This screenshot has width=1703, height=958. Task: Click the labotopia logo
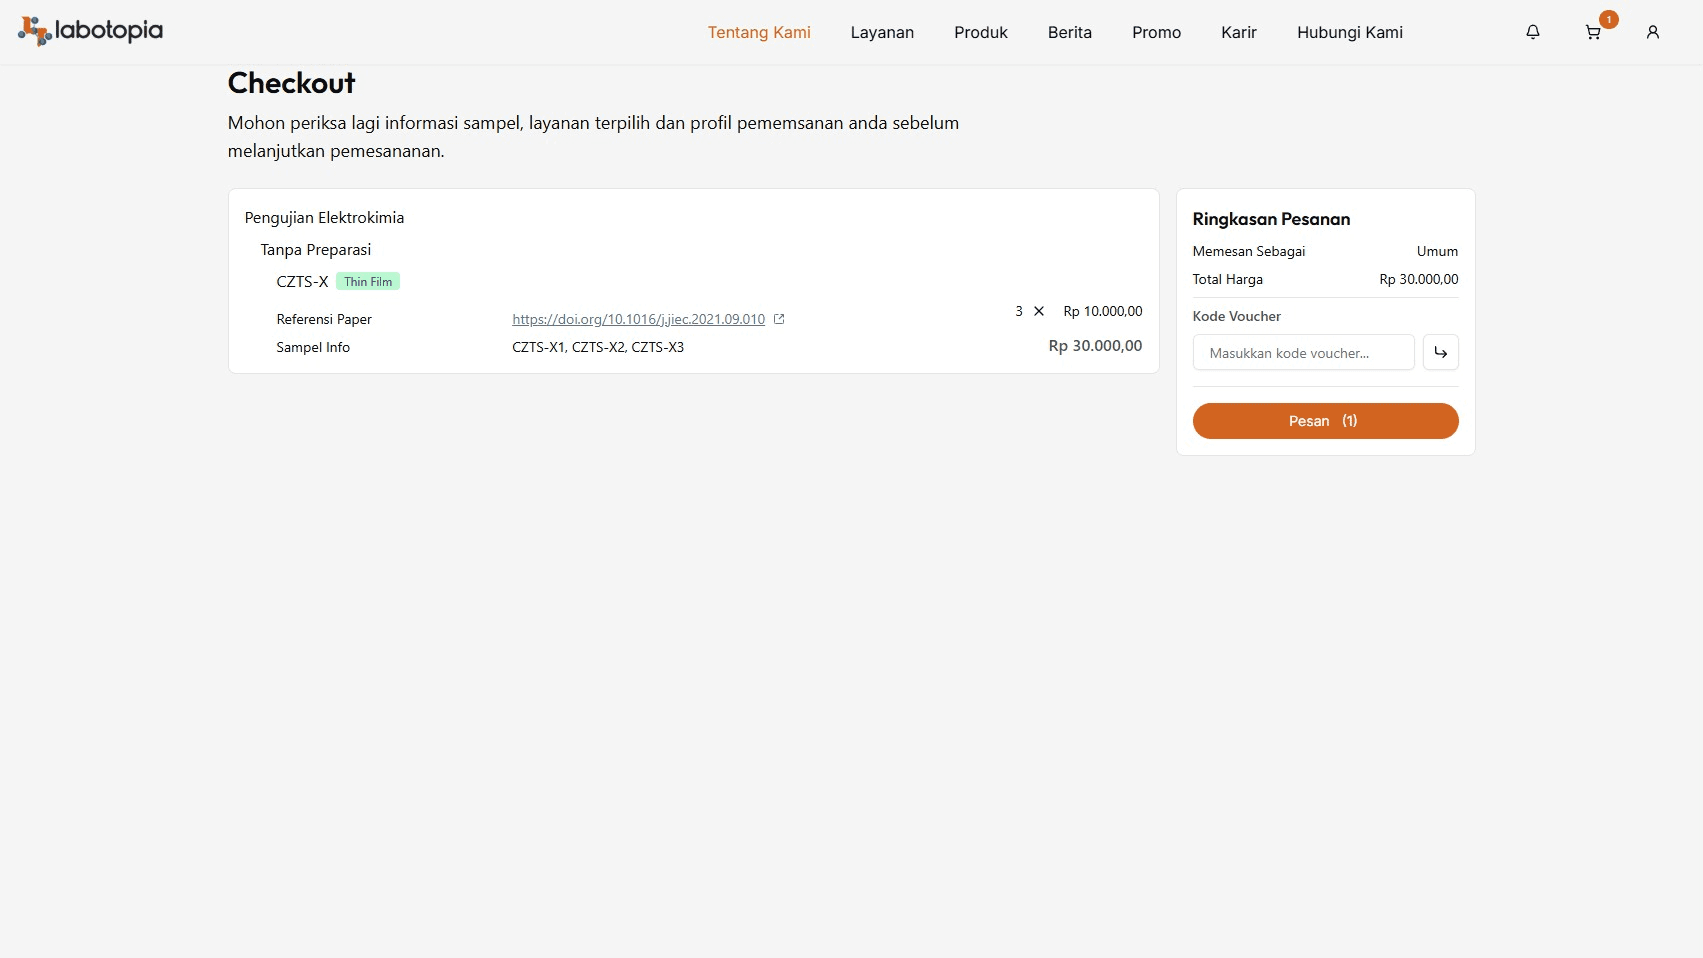(x=90, y=31)
